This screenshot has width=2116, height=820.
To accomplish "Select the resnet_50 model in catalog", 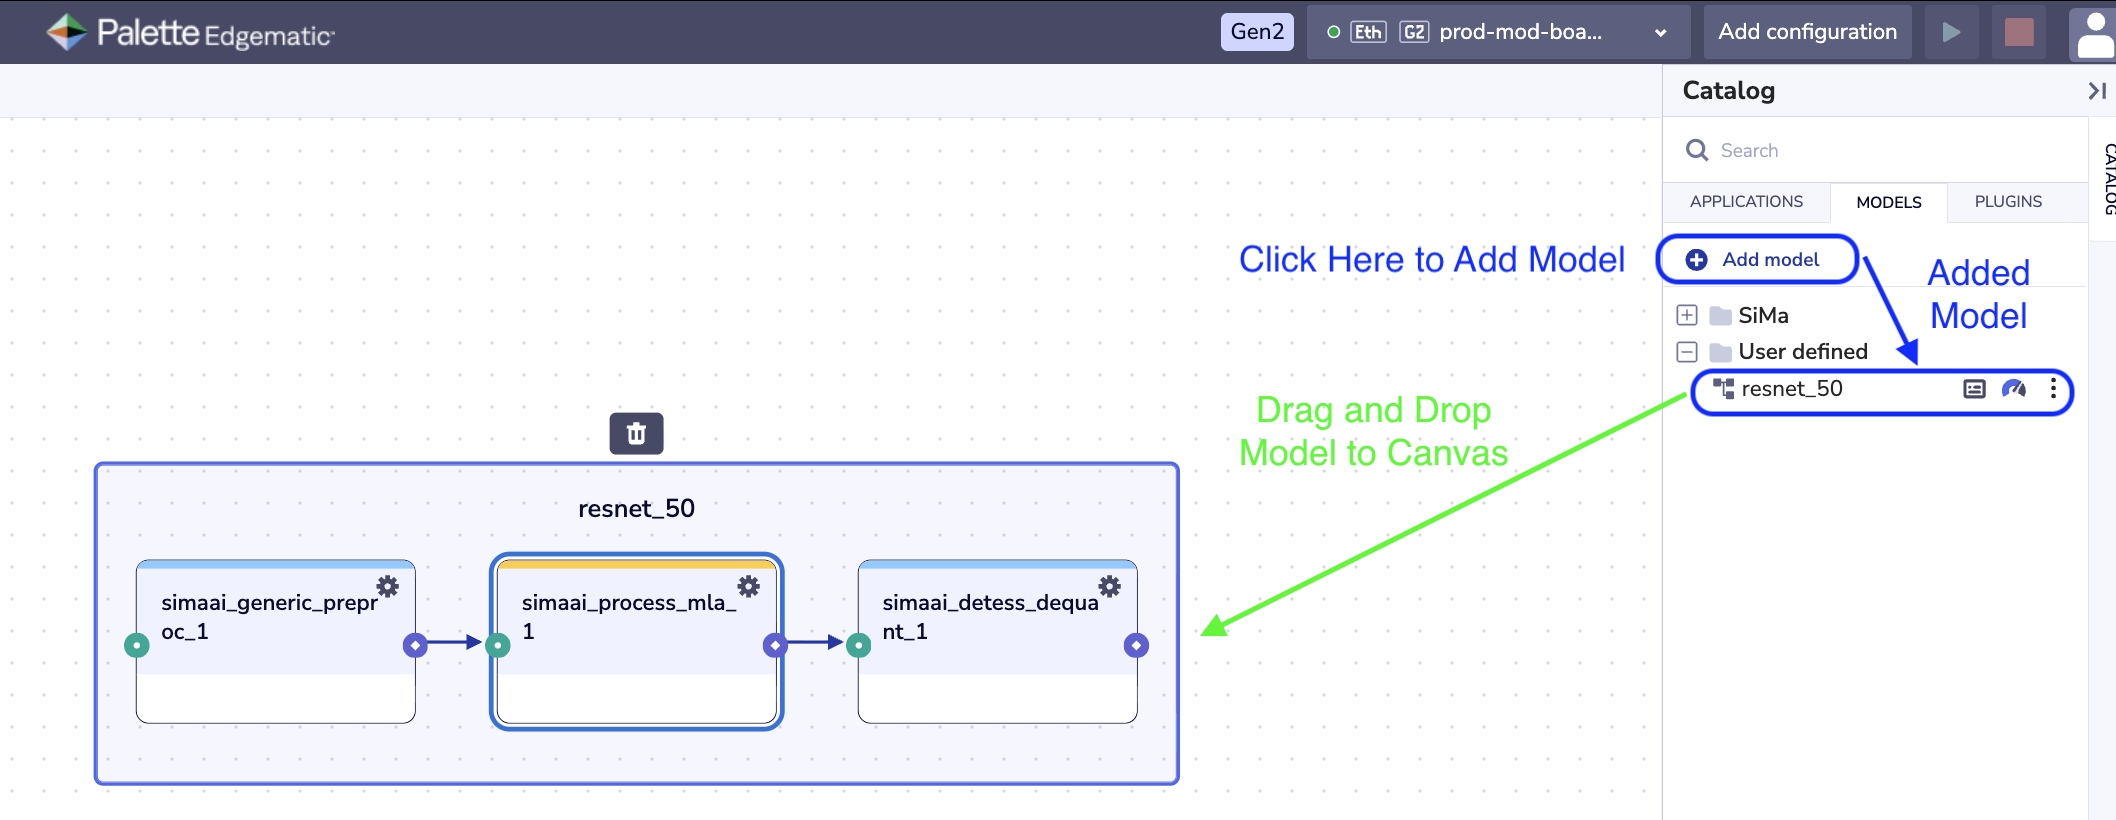I will tap(1791, 389).
